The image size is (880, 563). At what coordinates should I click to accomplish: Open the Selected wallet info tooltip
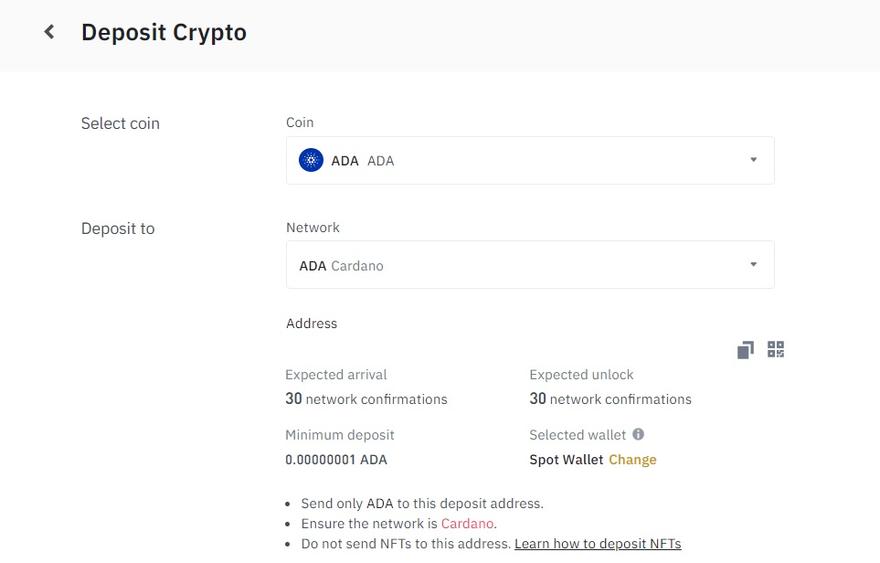click(638, 434)
